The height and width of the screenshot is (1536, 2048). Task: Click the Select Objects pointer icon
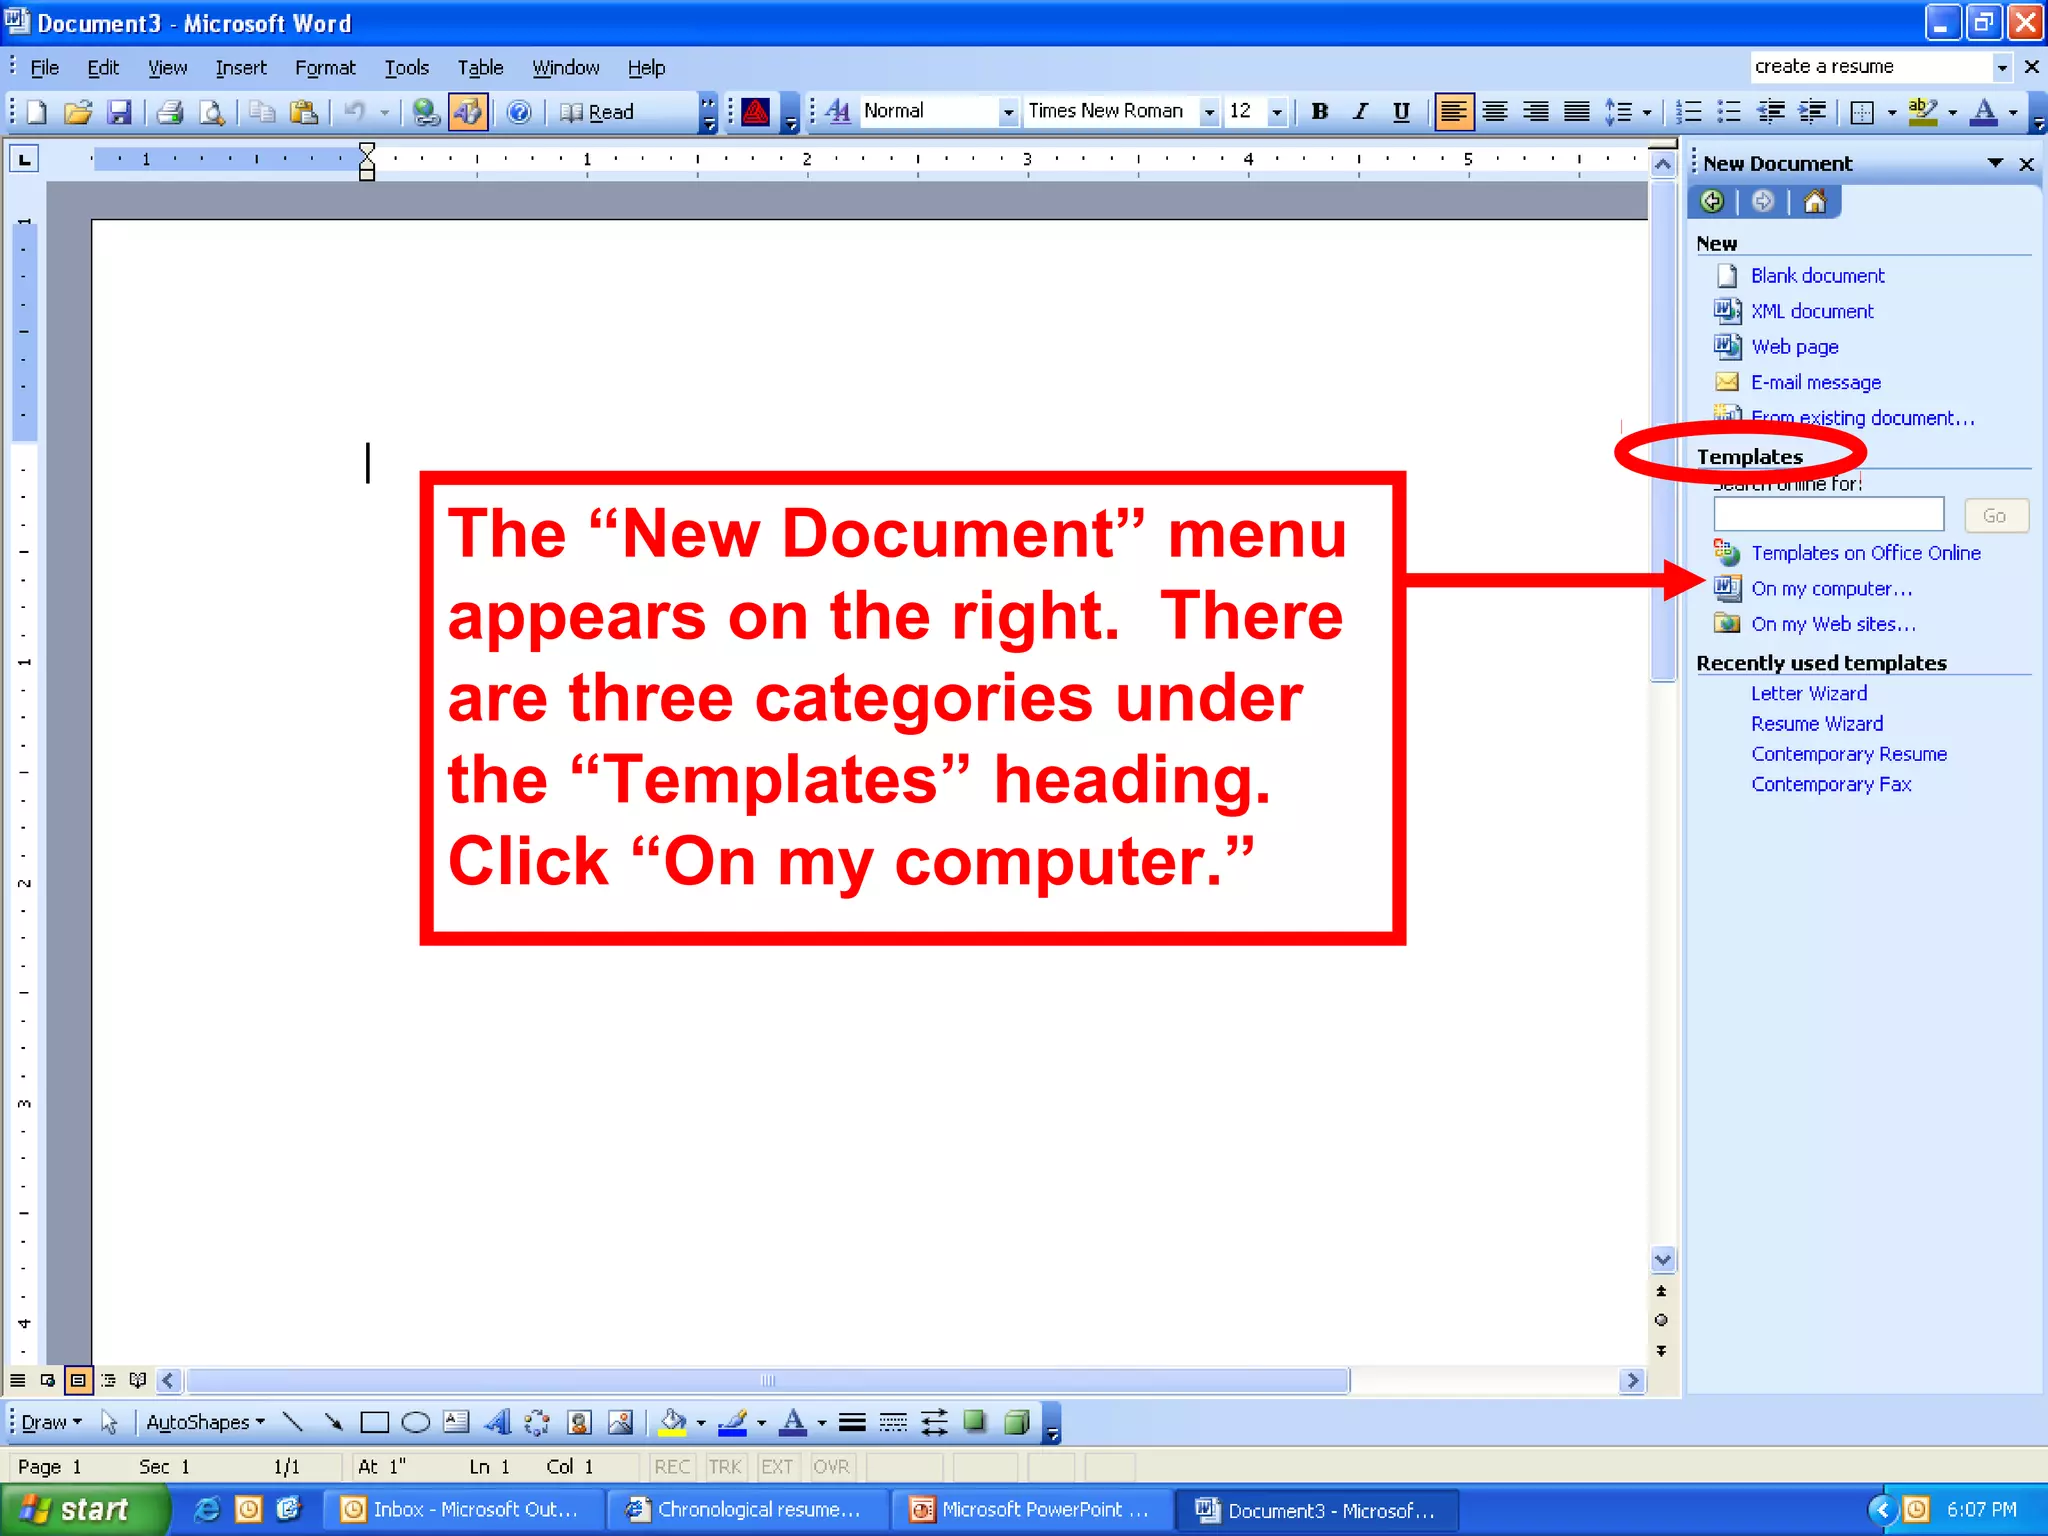tap(109, 1421)
